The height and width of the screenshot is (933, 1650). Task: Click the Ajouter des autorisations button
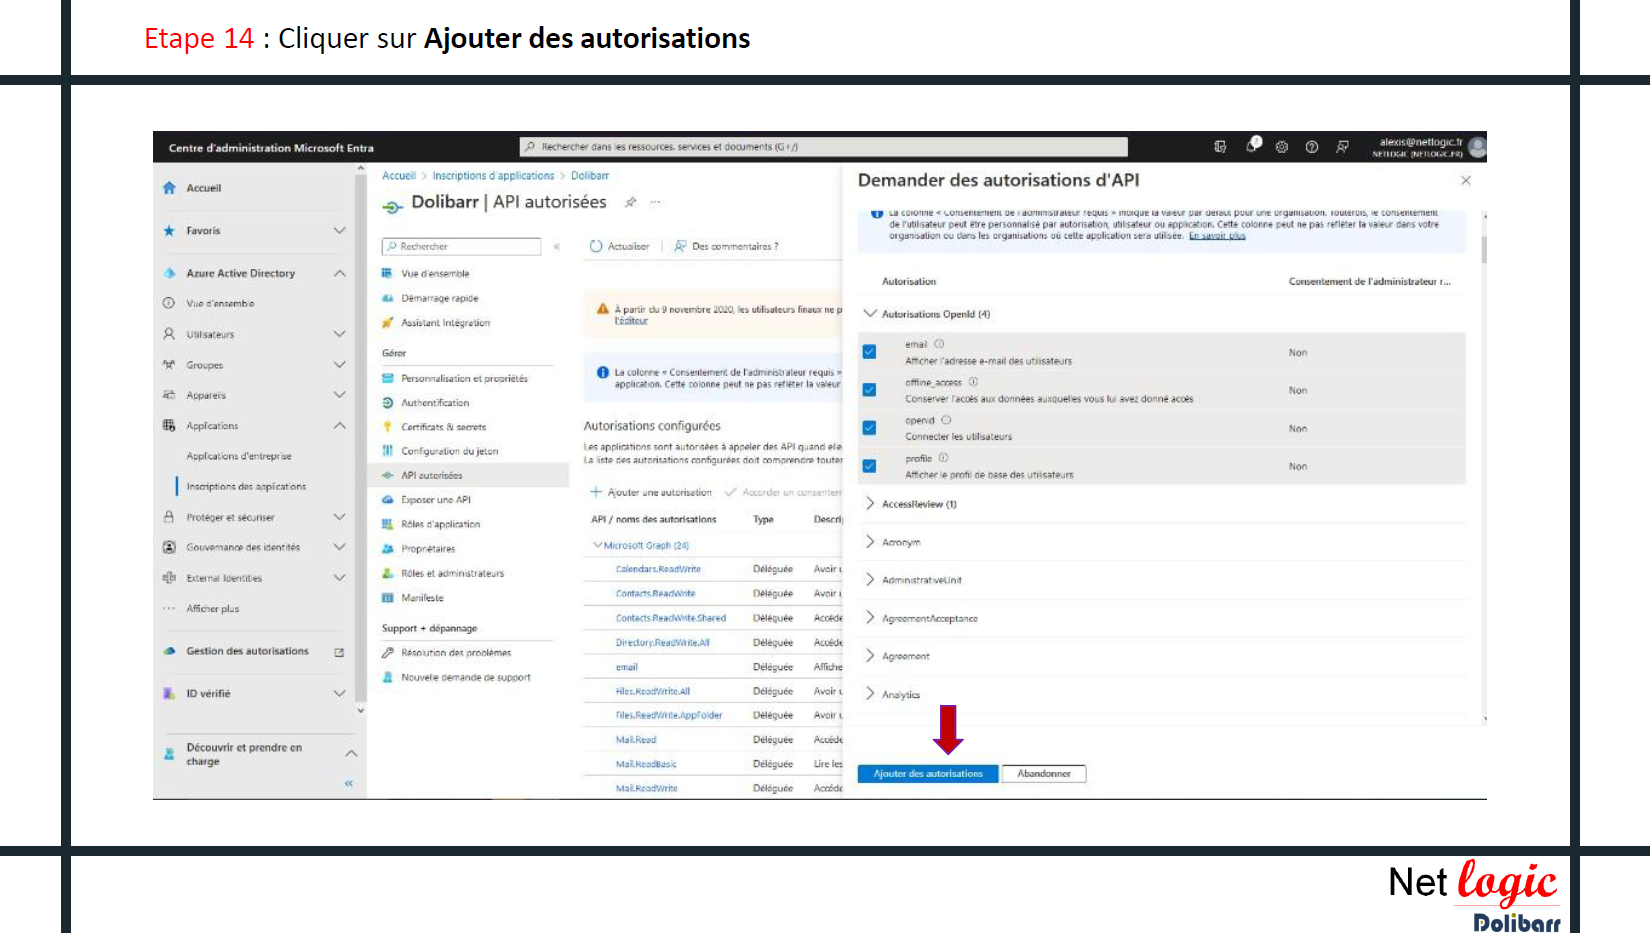coord(927,774)
